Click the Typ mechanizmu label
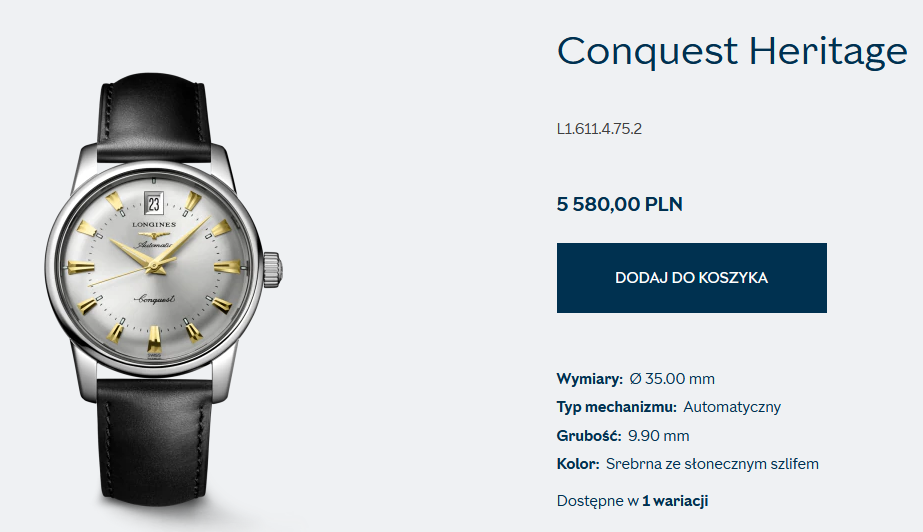Viewport: 923px width, 532px height. pos(616,407)
